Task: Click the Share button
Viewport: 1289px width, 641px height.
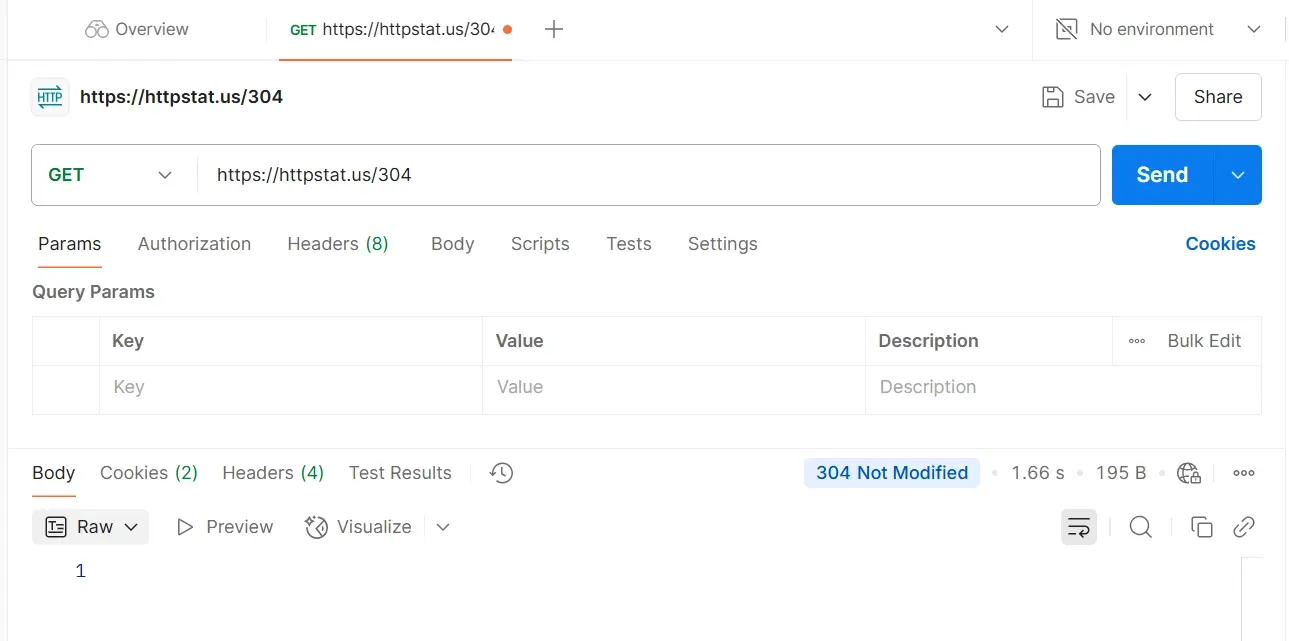Action: point(1218,97)
